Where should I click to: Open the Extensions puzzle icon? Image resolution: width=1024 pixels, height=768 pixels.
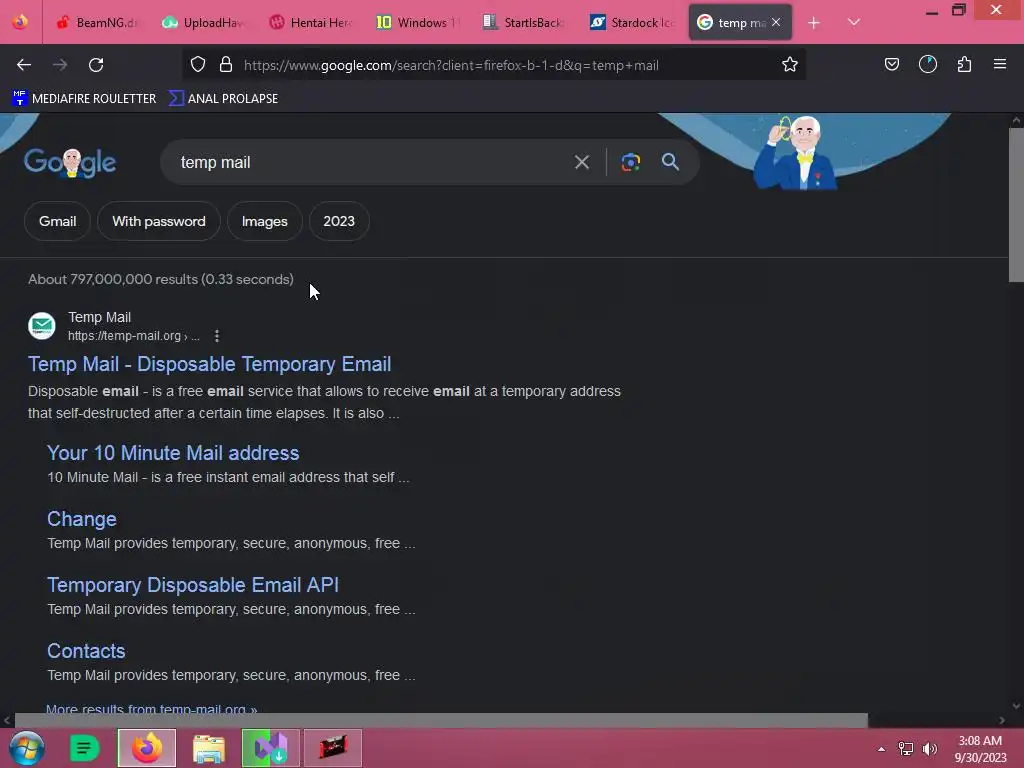(964, 64)
